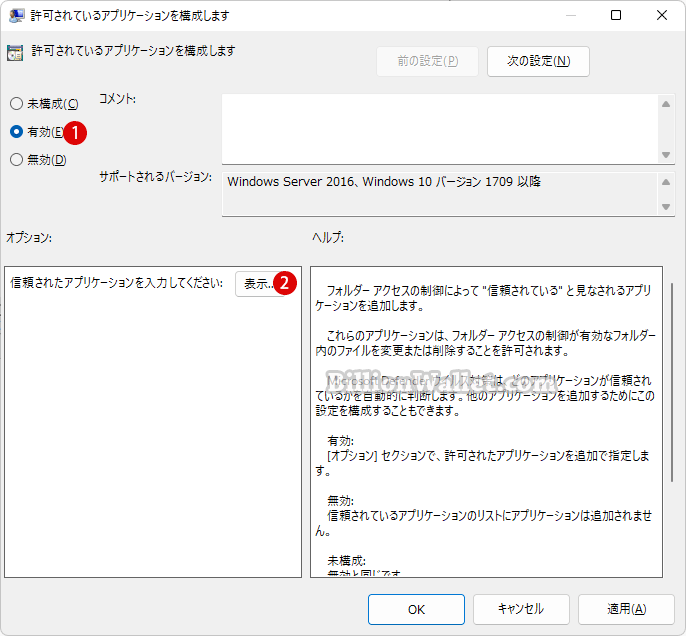Click comment box scroll up arrow
686x636 pixels.
[666, 104]
